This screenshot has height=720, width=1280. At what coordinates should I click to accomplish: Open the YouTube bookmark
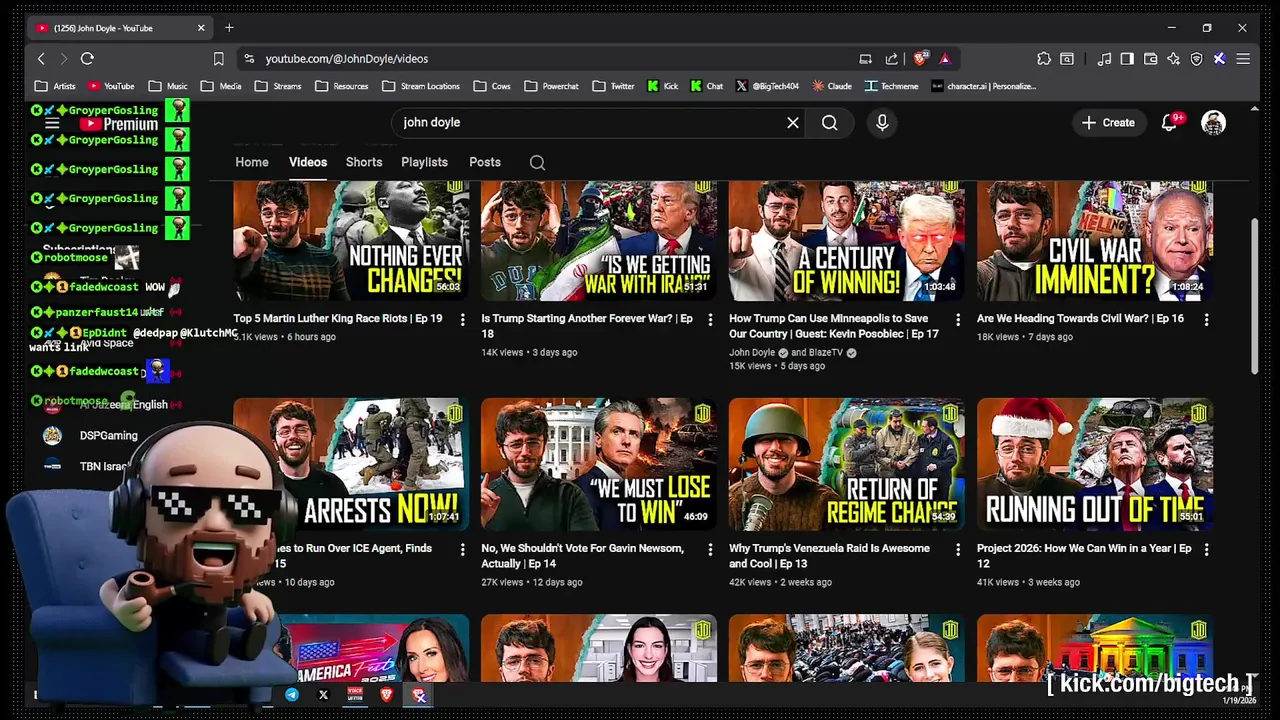coord(111,86)
